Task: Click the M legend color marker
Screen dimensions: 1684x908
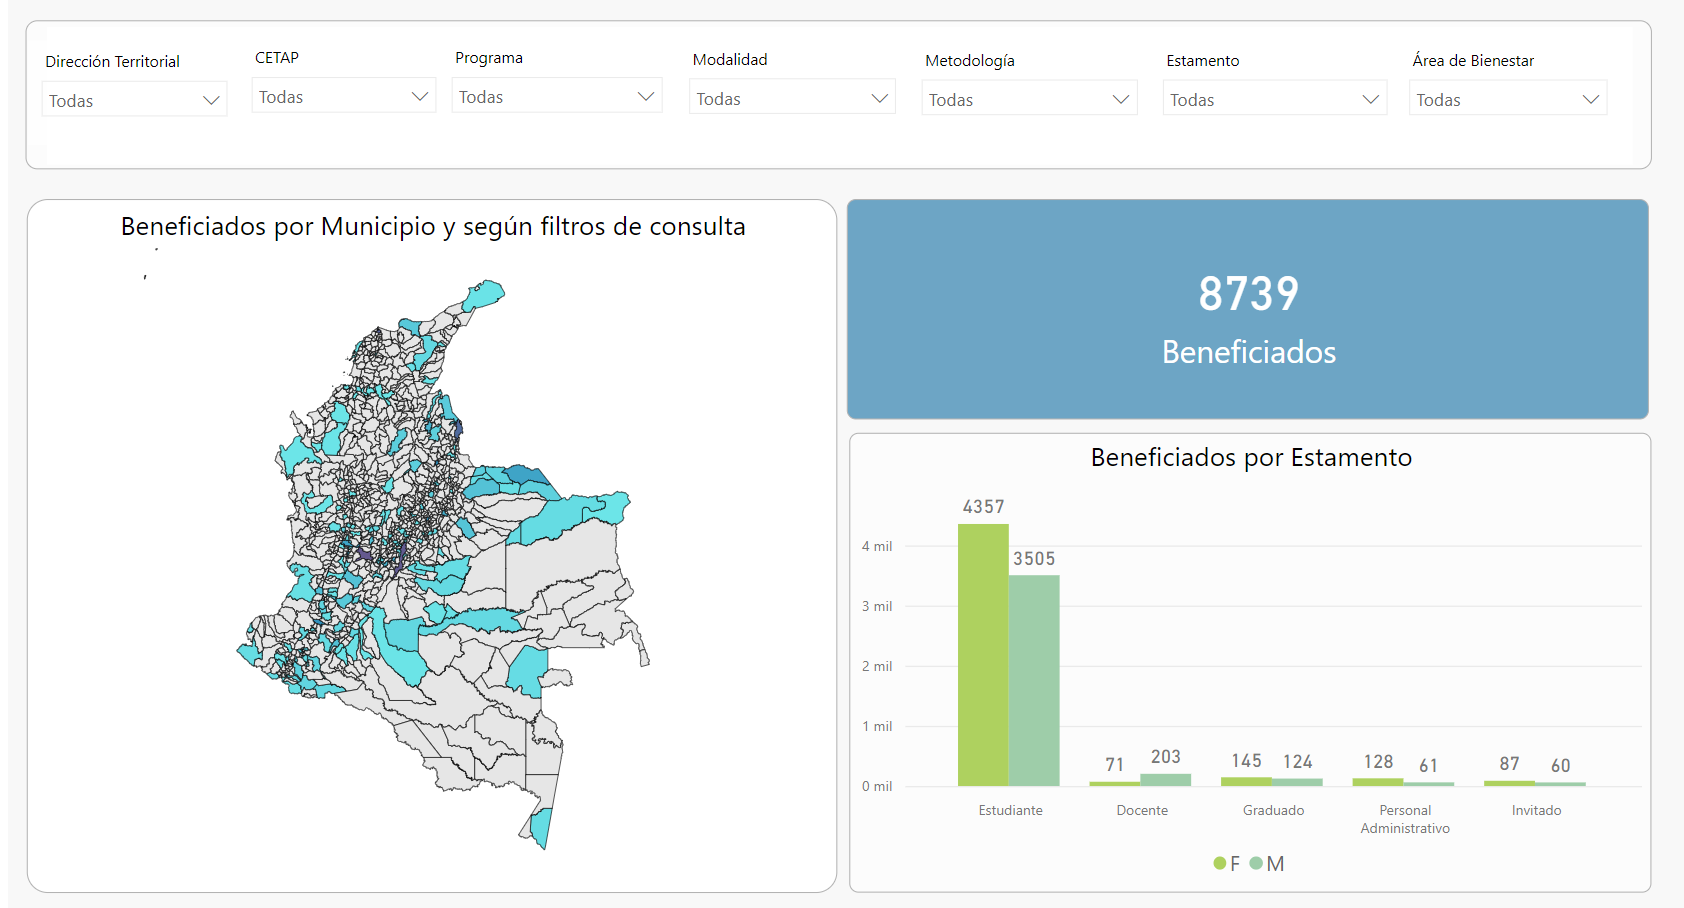Action: pos(1256,863)
